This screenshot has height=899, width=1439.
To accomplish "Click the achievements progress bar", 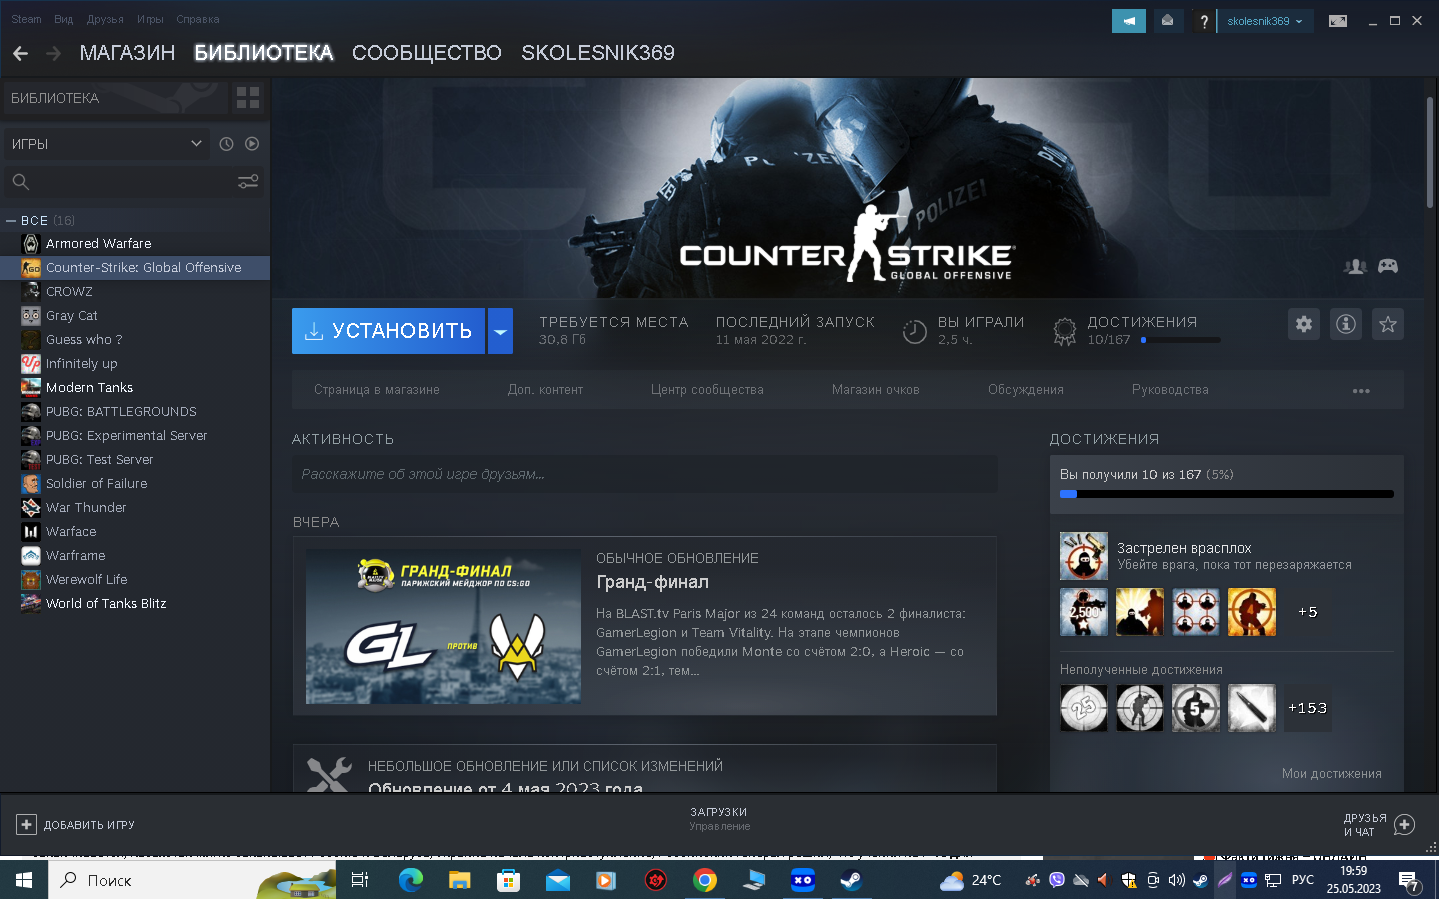I will pyautogui.click(x=1227, y=494).
